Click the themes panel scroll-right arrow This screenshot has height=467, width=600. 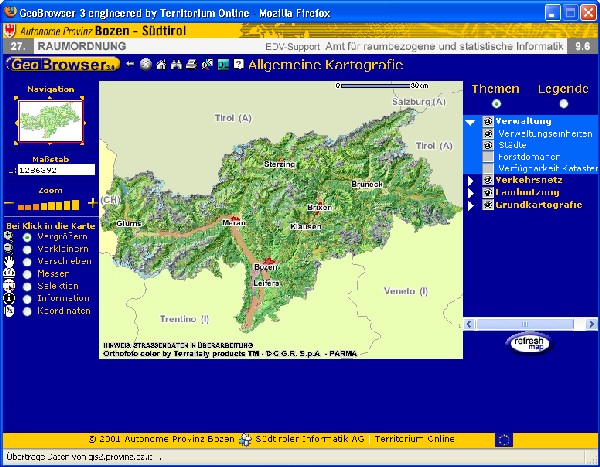pos(592,324)
